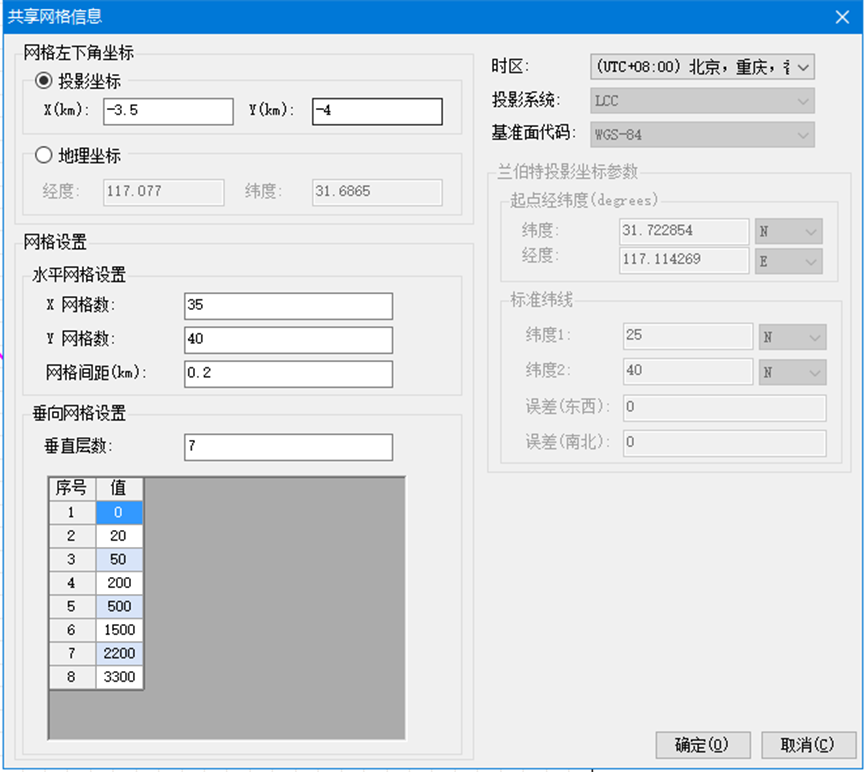Screen dimensions: 866x772
Task: Click row number 4 in the table
Action: [72, 583]
